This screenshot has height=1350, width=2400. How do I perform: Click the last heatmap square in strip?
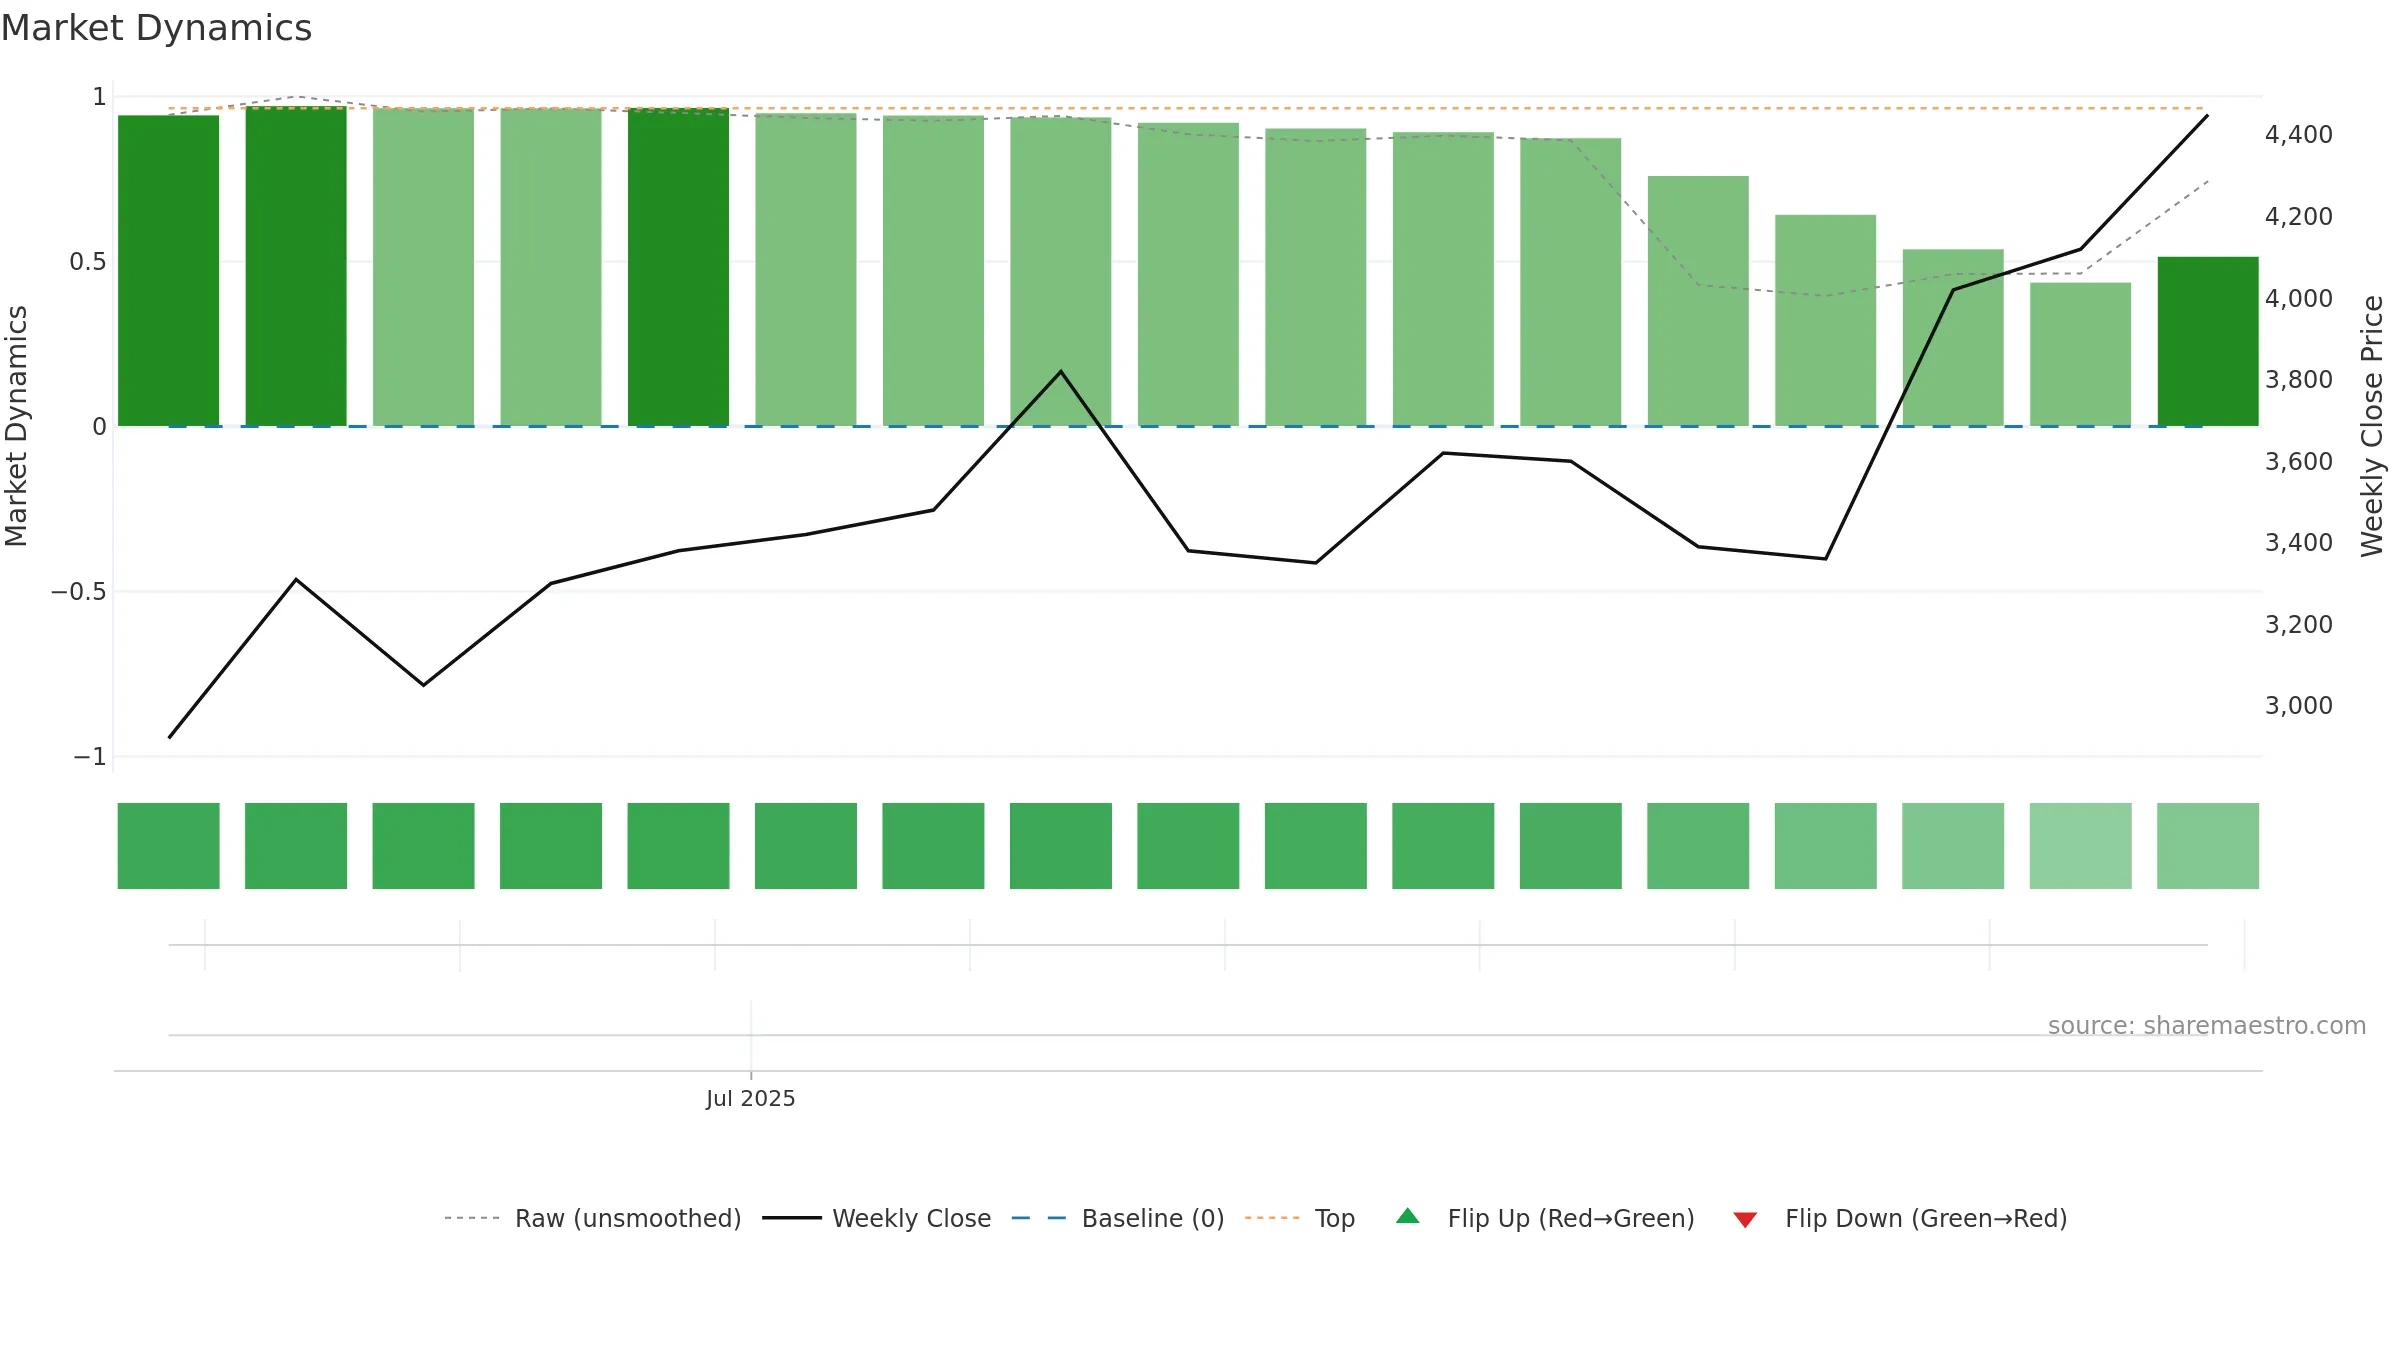pyautogui.click(x=2208, y=846)
